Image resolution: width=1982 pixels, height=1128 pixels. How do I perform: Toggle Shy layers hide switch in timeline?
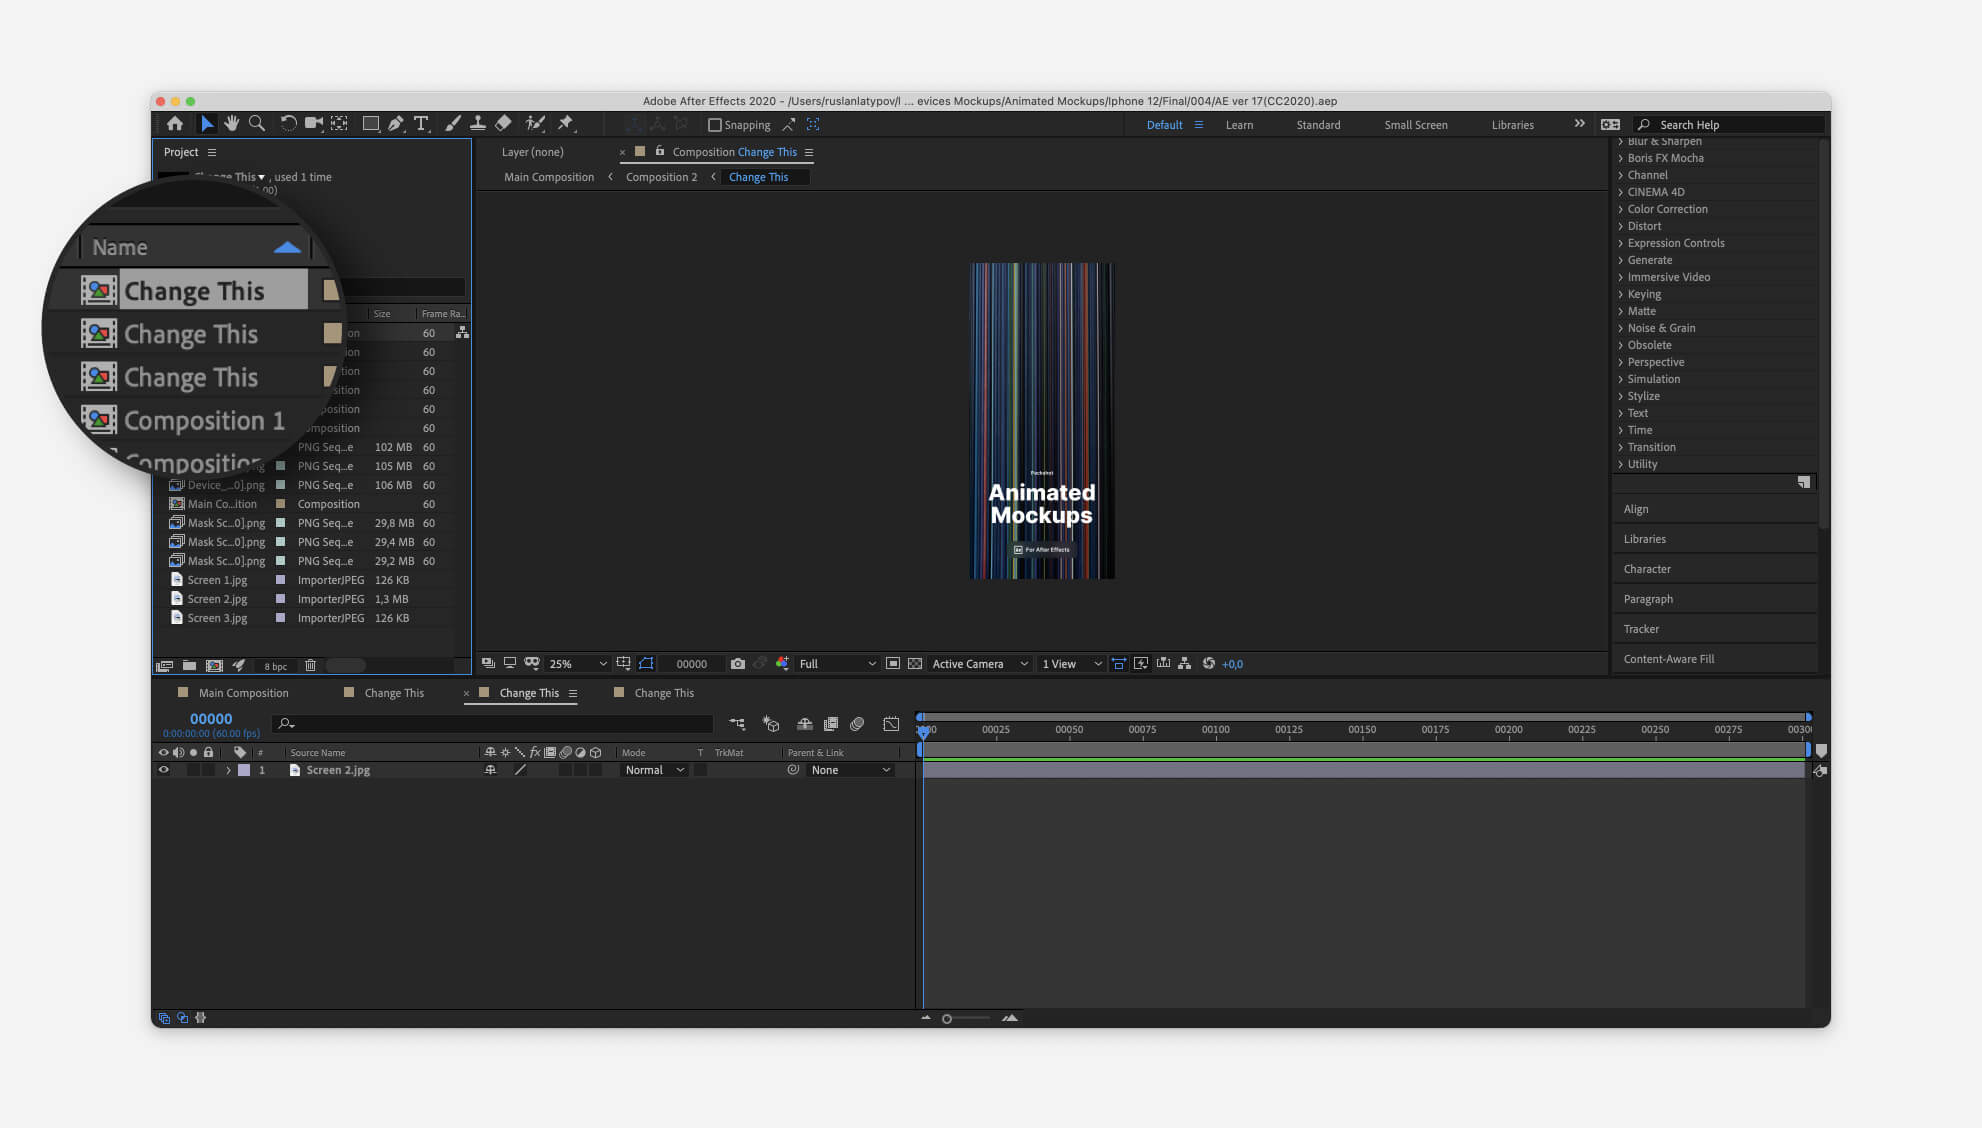(x=804, y=724)
